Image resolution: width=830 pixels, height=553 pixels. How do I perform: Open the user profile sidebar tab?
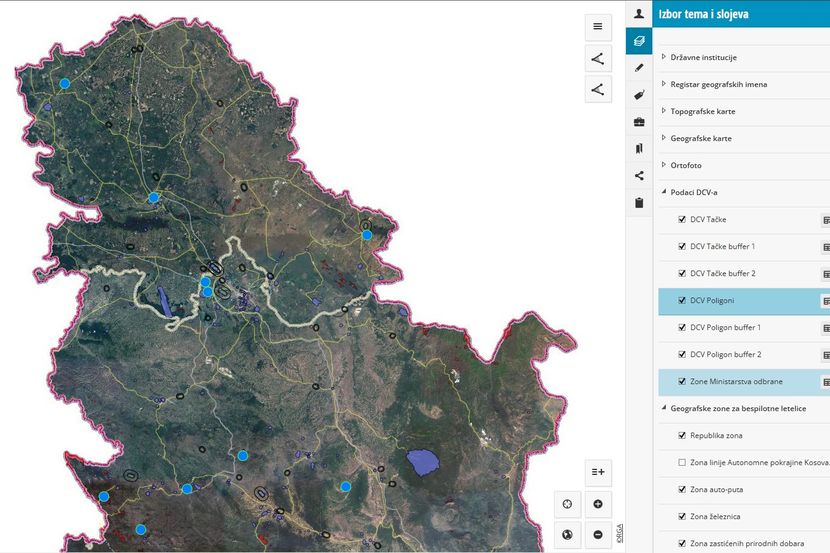(639, 14)
